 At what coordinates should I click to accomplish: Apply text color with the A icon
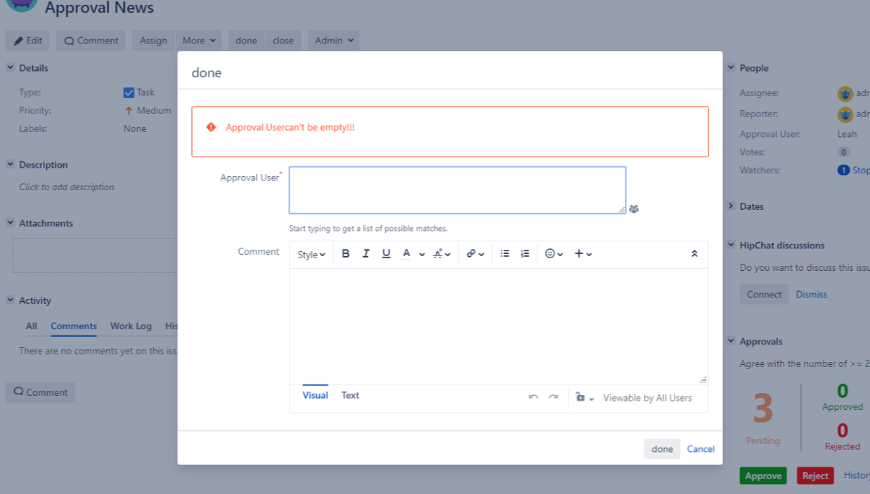coord(406,254)
